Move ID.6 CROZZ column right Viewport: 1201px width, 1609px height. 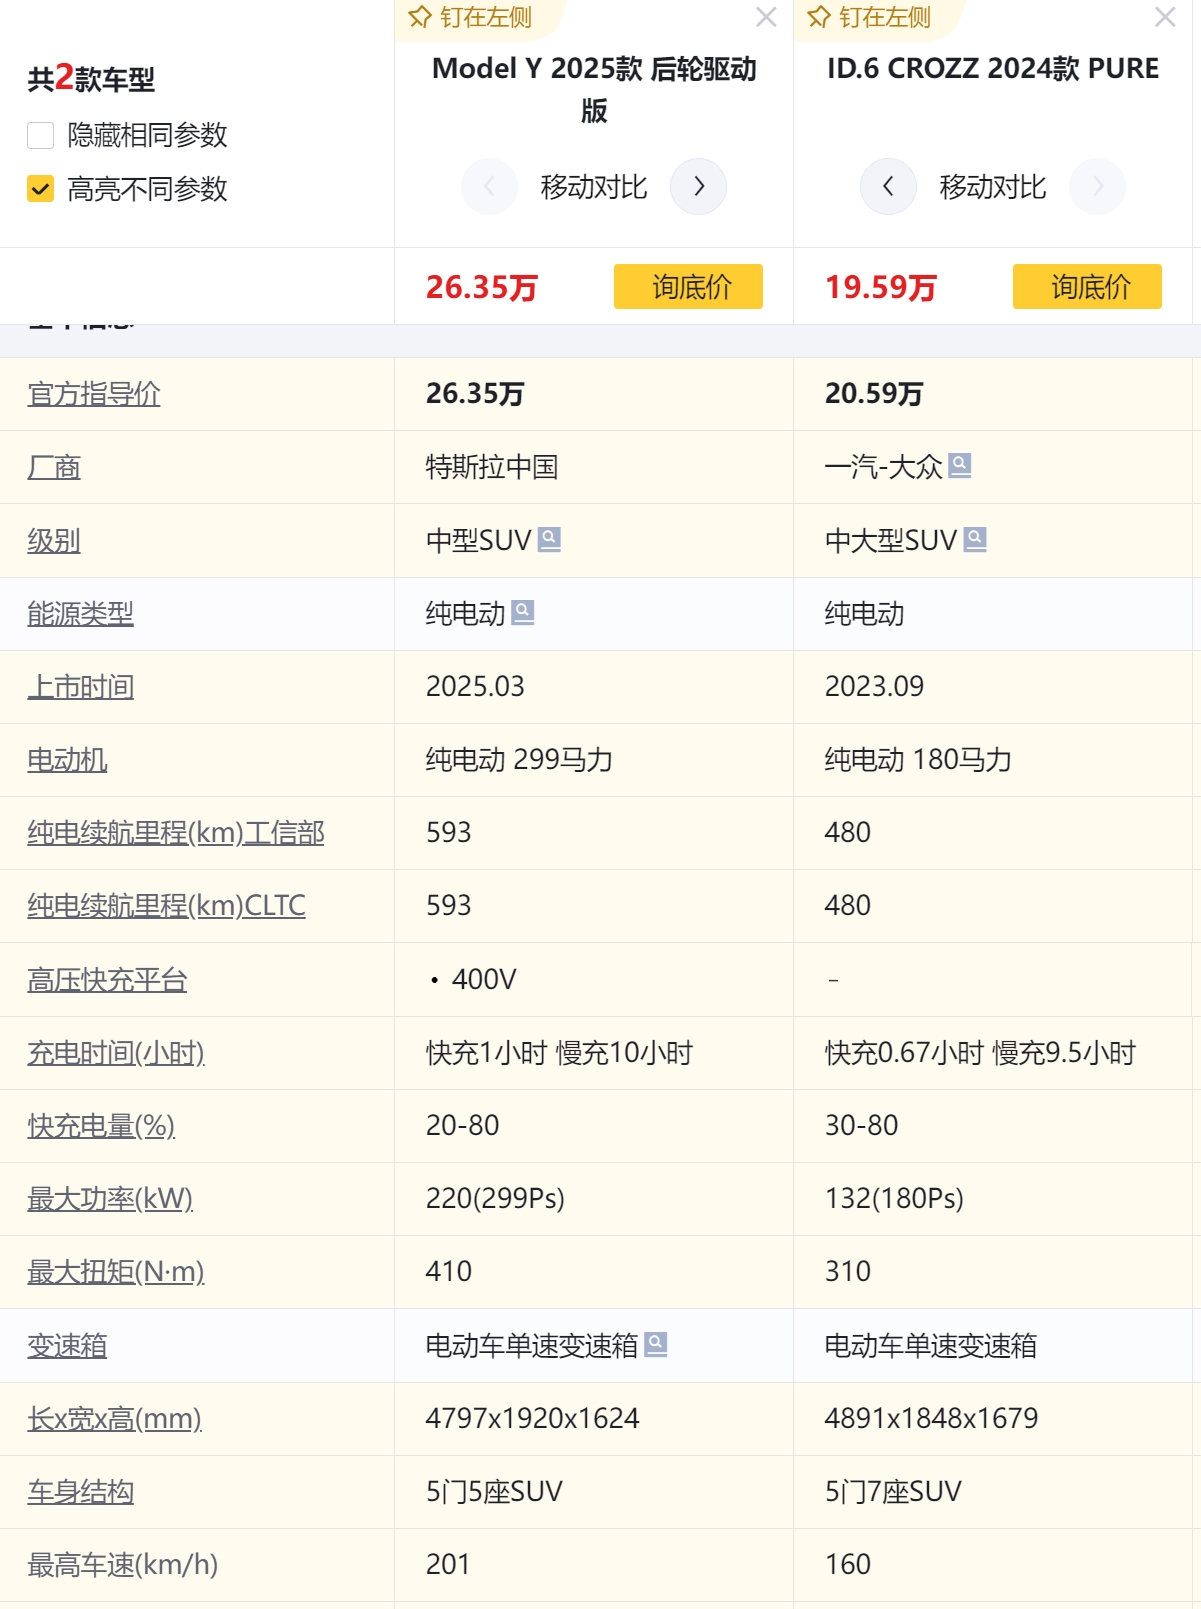click(x=1097, y=186)
